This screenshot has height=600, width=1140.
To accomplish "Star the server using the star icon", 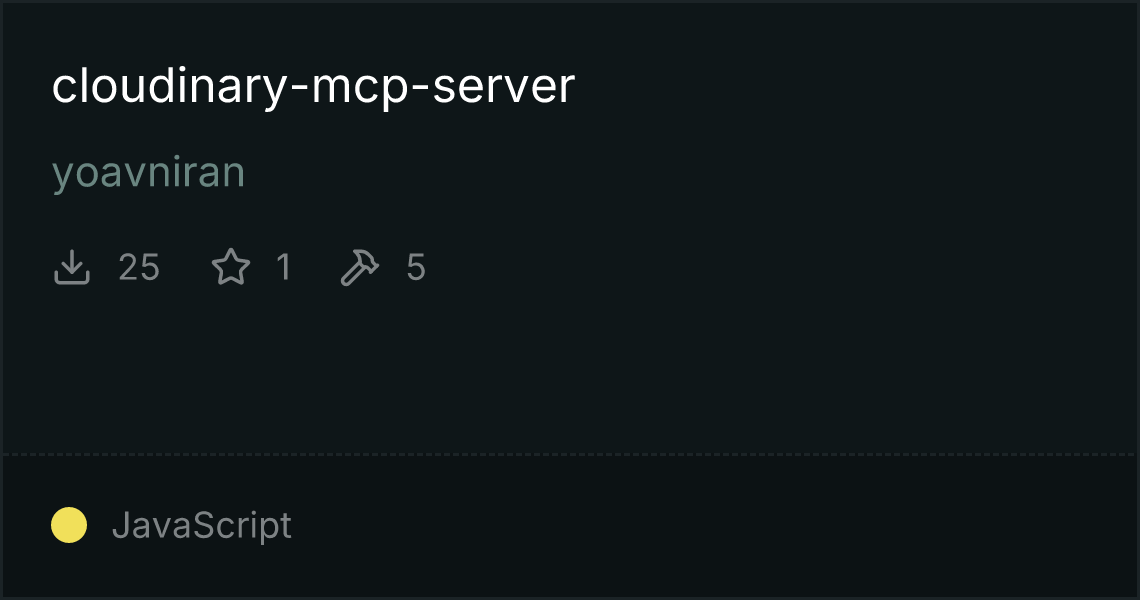I will (x=231, y=267).
